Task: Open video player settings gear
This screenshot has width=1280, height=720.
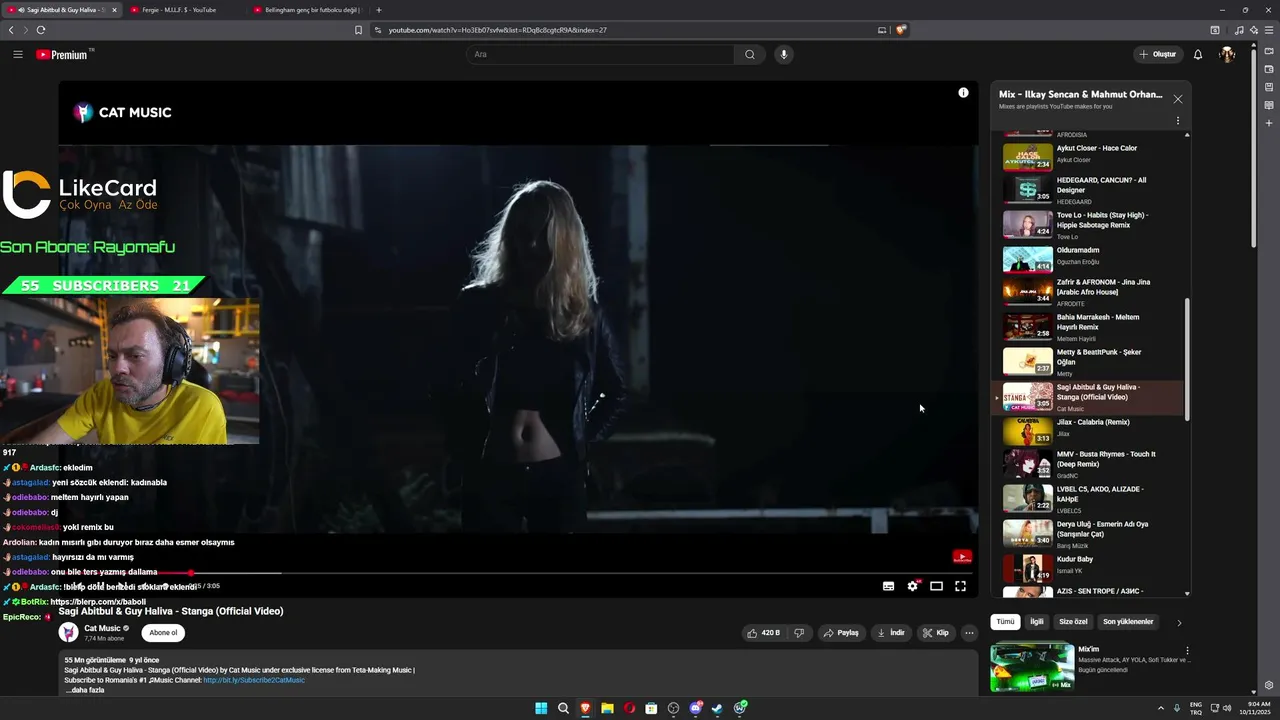Action: 912,586
